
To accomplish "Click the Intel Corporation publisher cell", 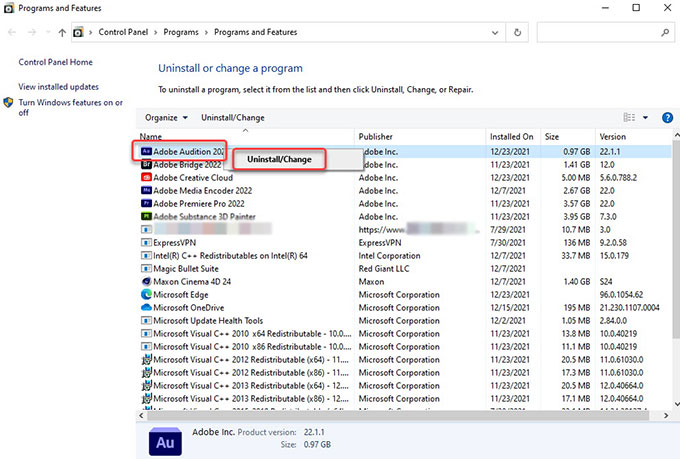I will click(x=389, y=256).
